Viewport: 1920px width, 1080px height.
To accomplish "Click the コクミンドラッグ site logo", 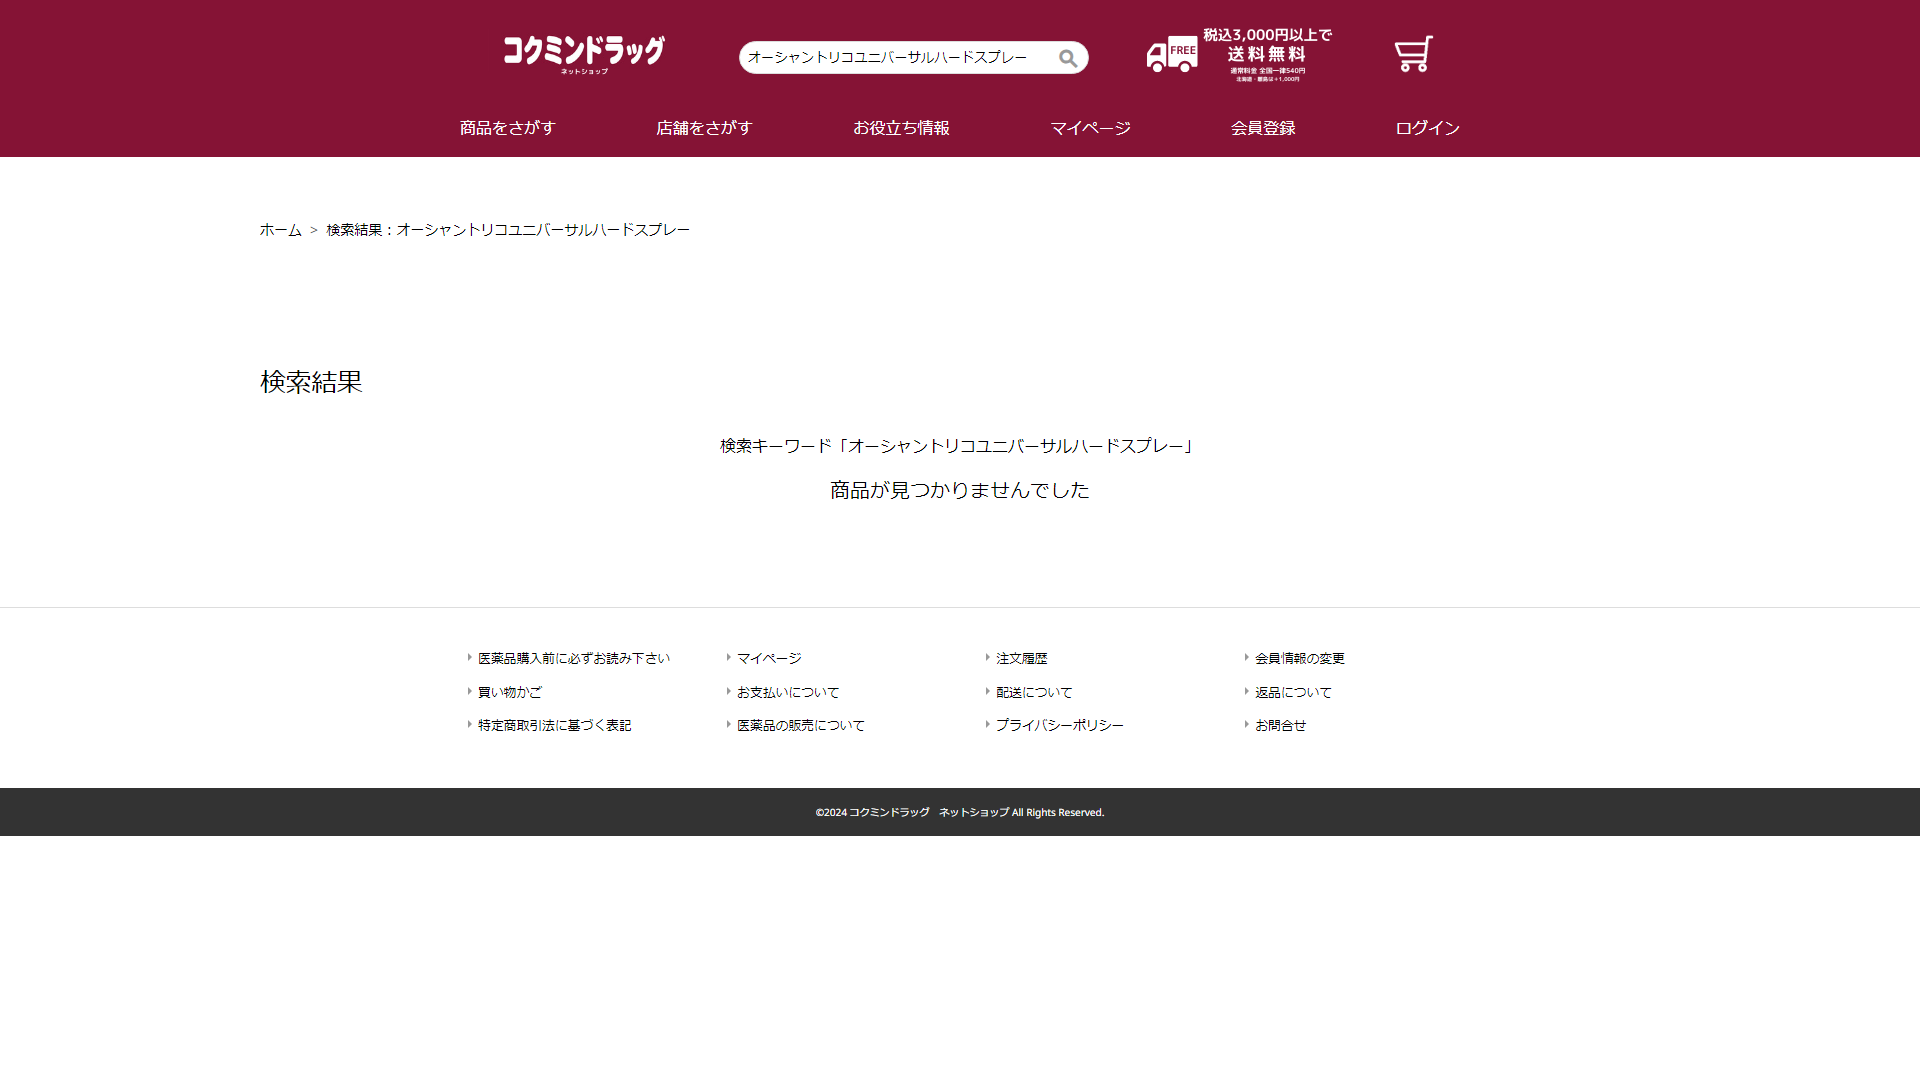I will [x=584, y=54].
